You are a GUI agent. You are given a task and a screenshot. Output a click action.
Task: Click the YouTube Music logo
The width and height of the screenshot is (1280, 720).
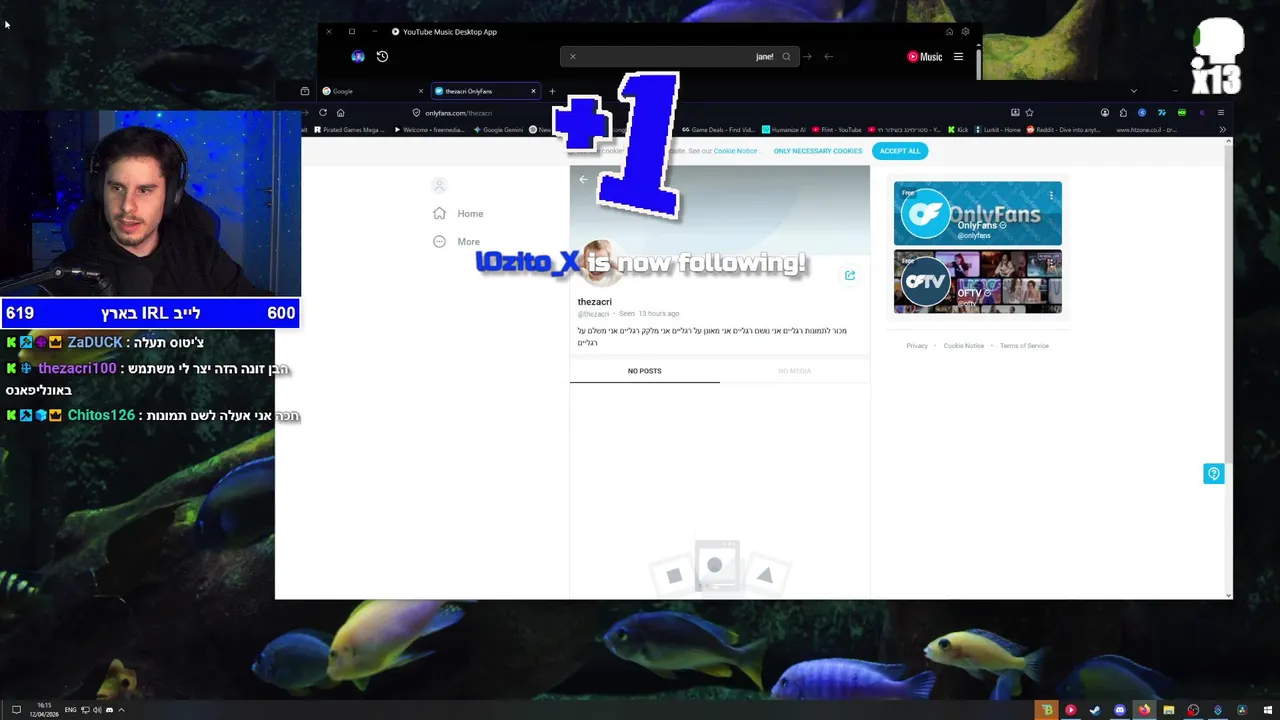[924, 57]
